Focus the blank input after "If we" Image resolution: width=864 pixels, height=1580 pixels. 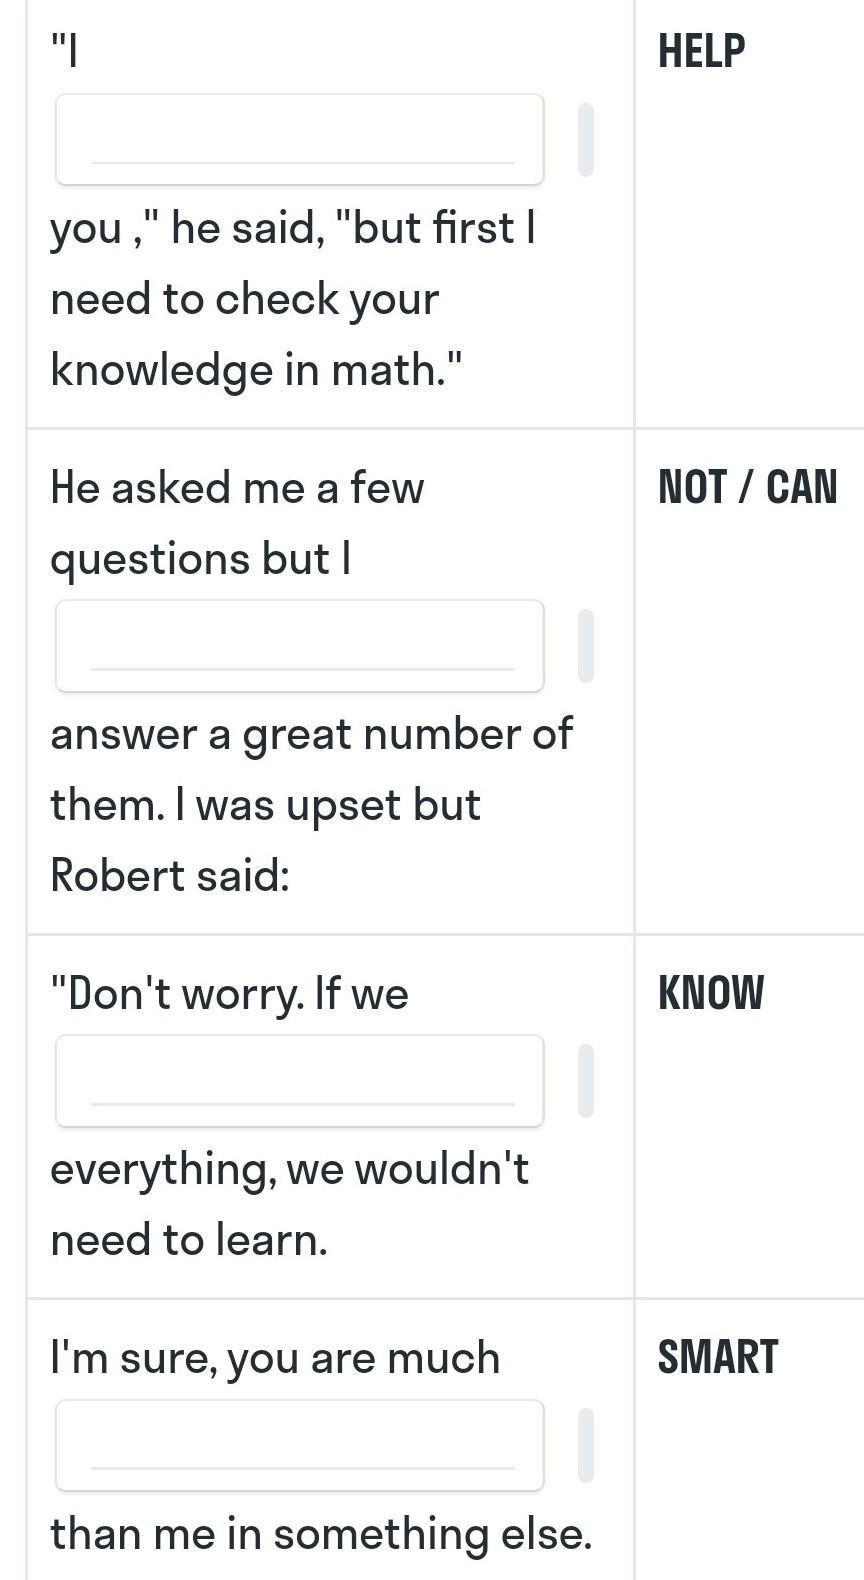pyautogui.click(x=300, y=1080)
